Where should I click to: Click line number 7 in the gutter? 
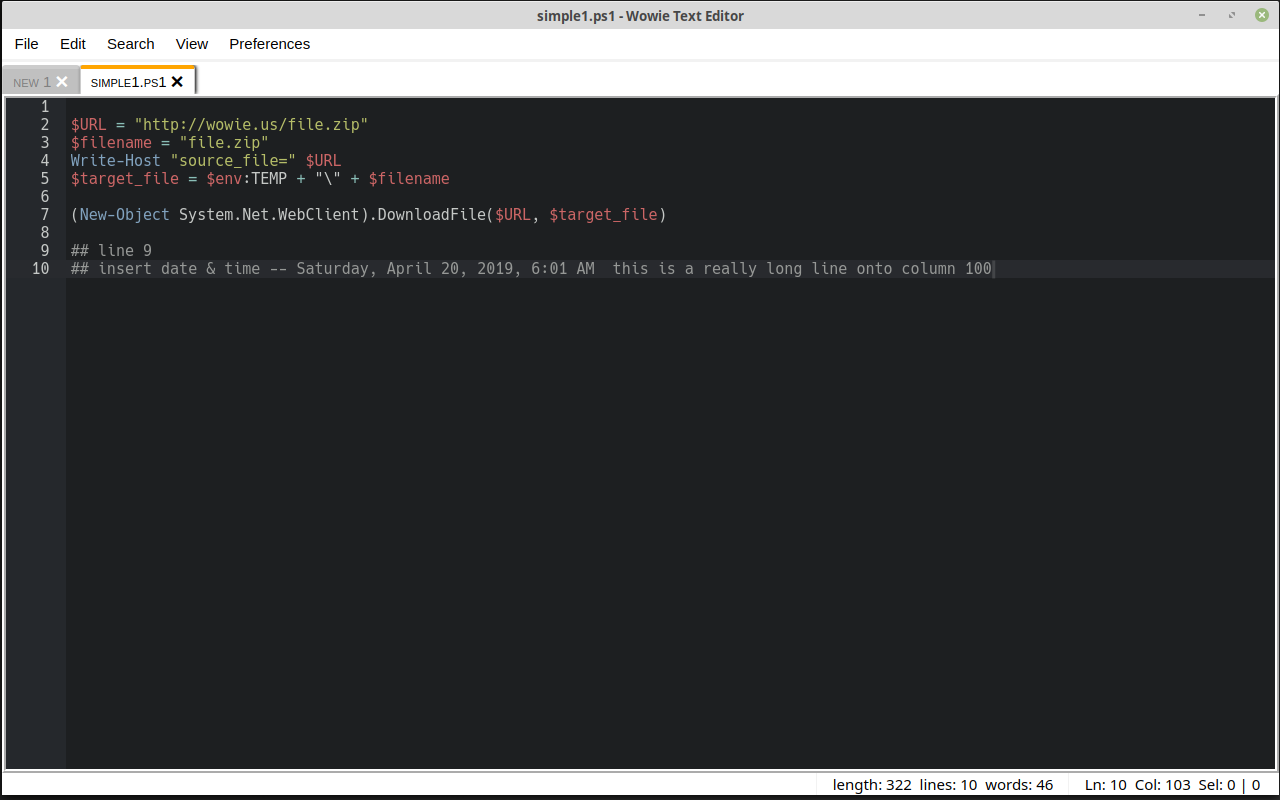tap(44, 215)
